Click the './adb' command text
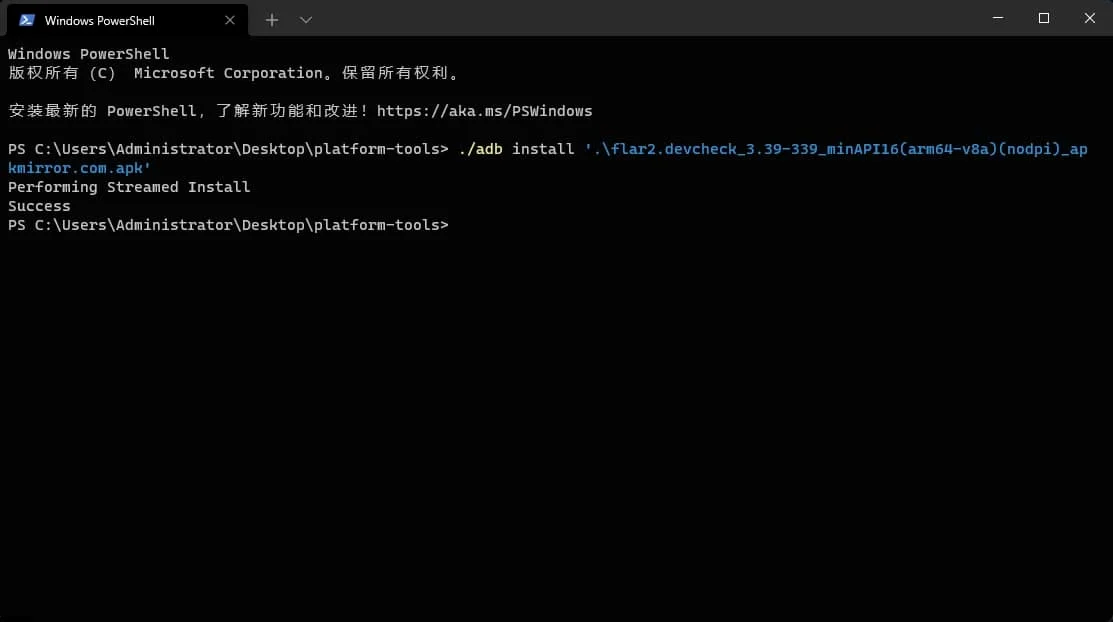1113x622 pixels. pyautogui.click(x=481, y=149)
